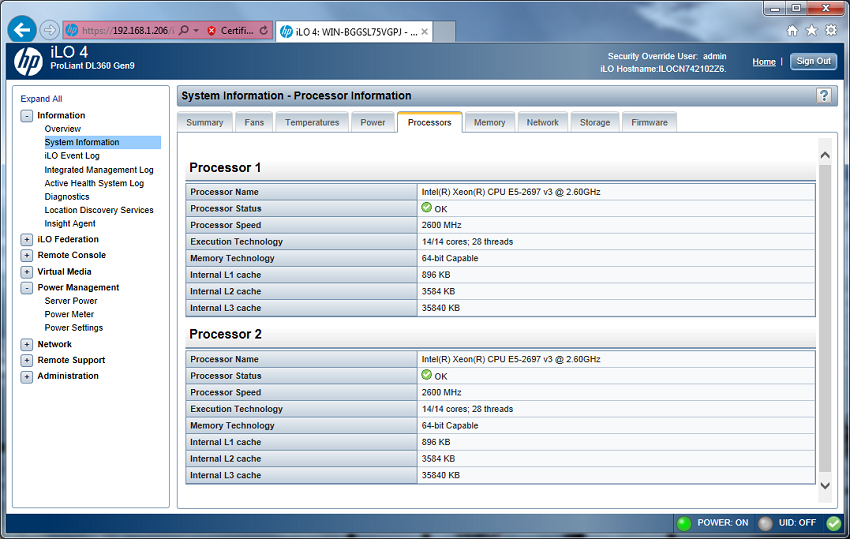Select the Processors tab

pyautogui.click(x=429, y=123)
